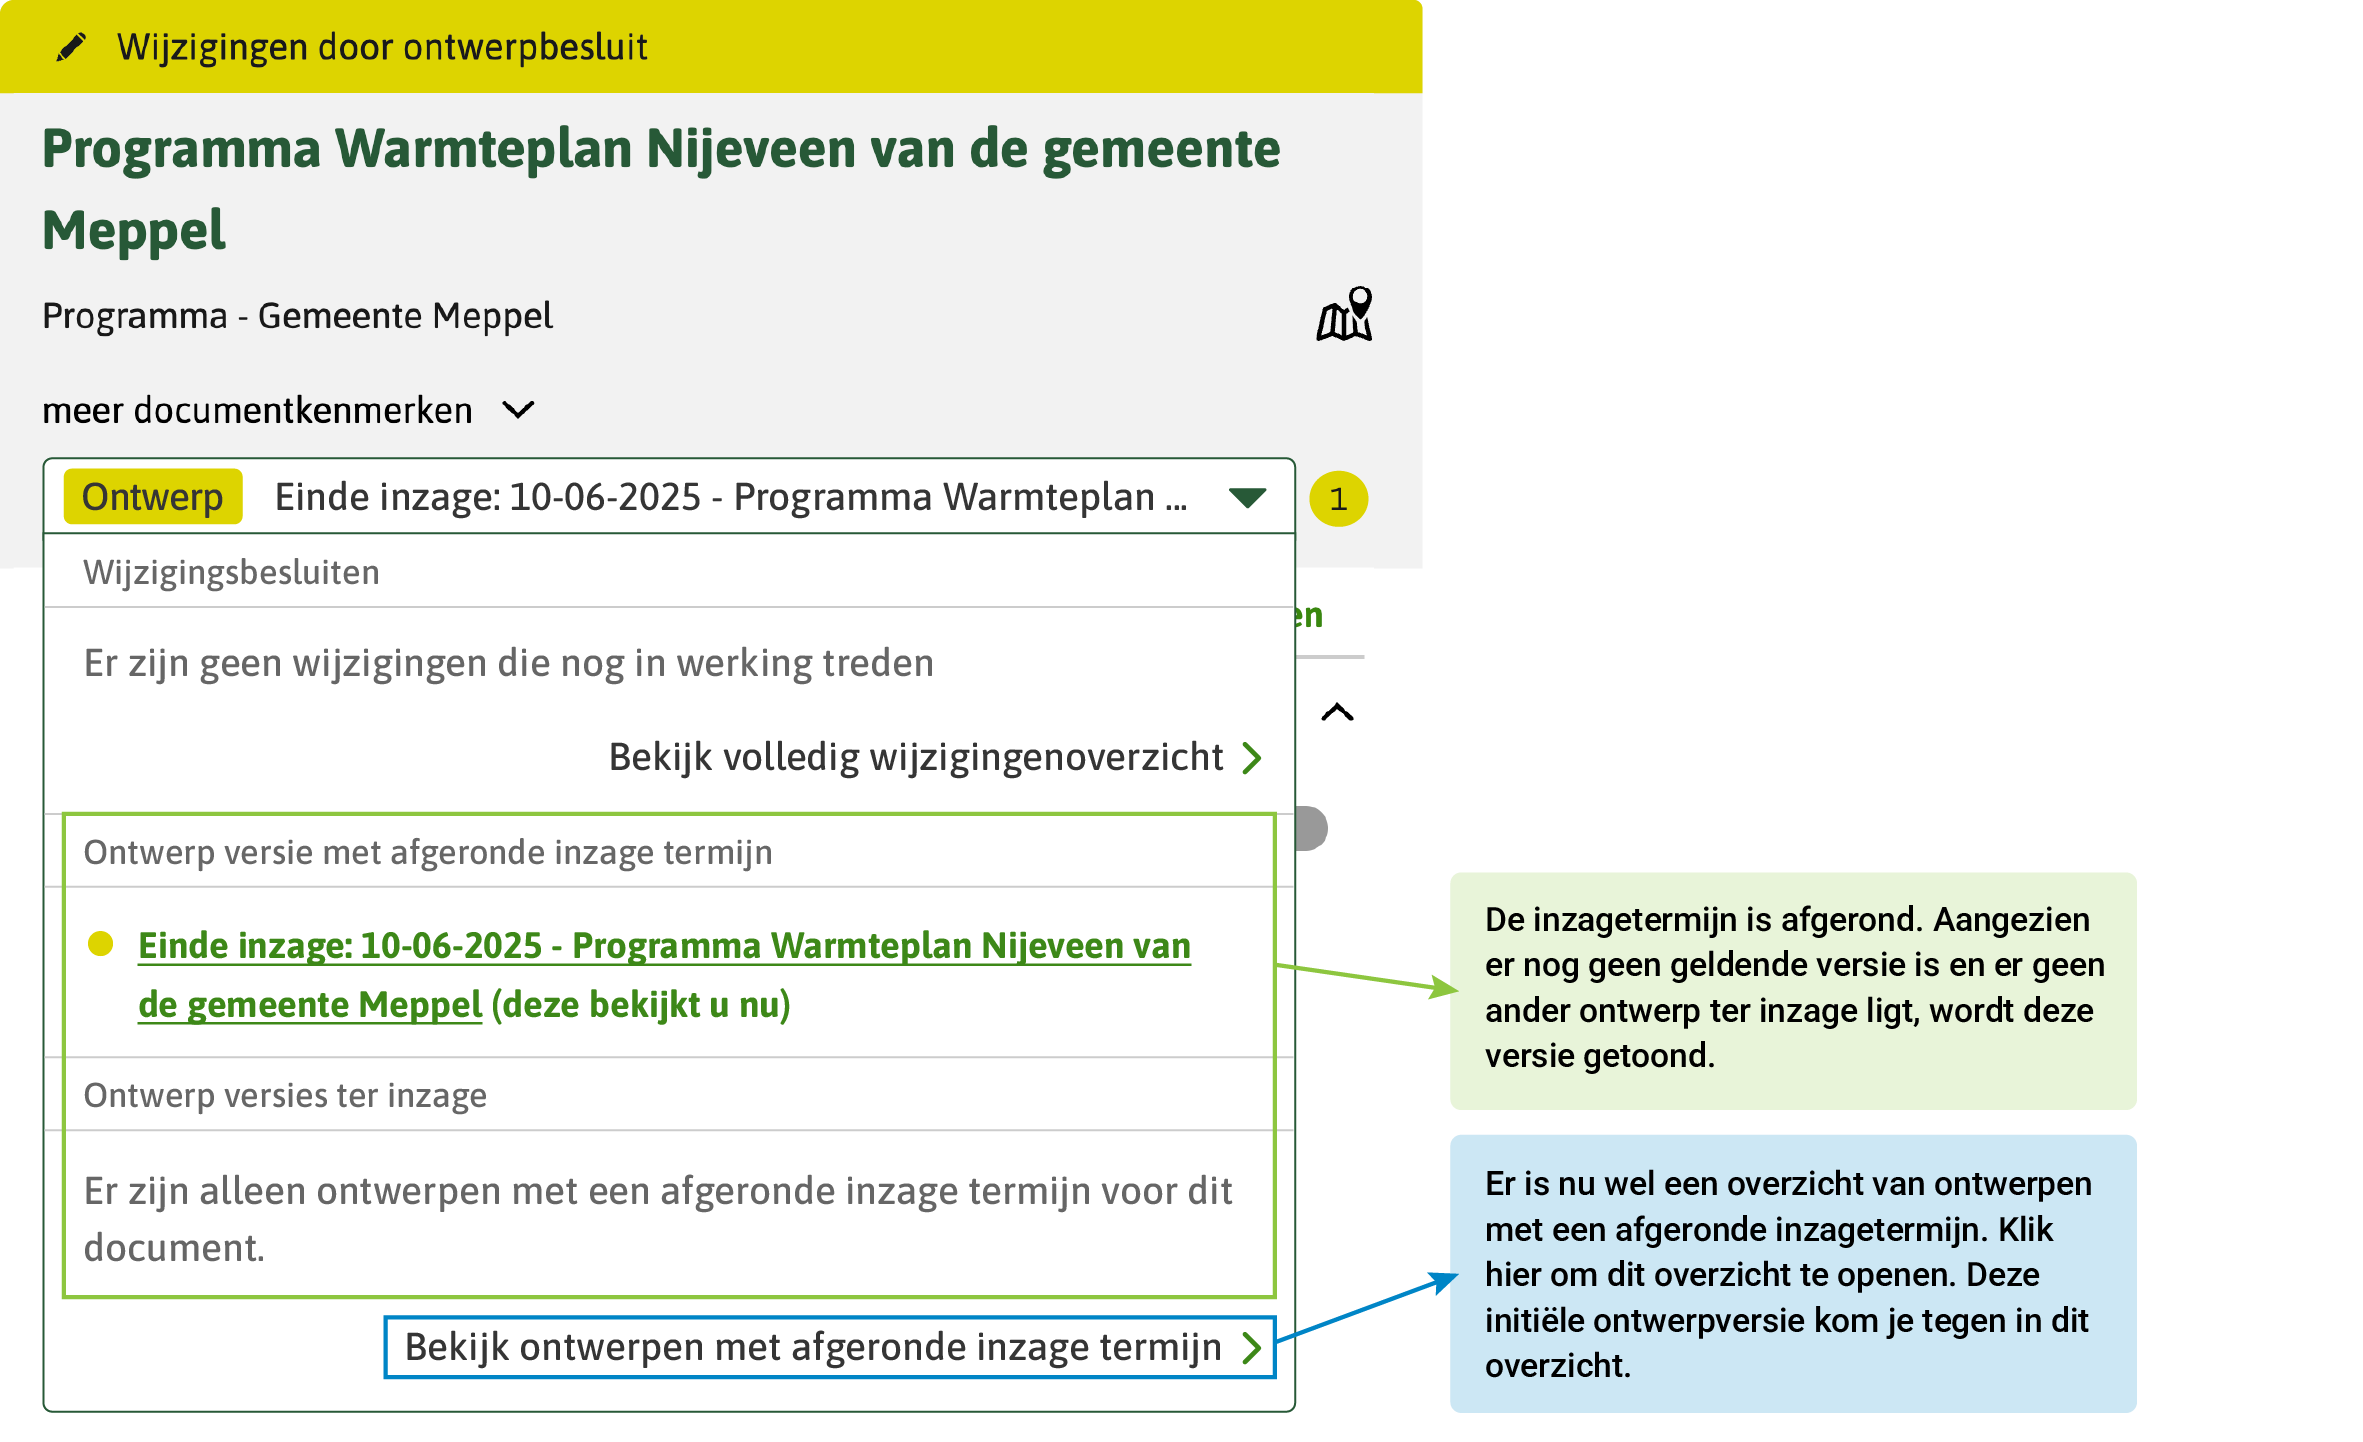The width and height of the screenshot is (2363, 1442).
Task: Click chevron next to Bekijk volledig wijzigingenoverzicht
Action: pyautogui.click(x=1252, y=758)
